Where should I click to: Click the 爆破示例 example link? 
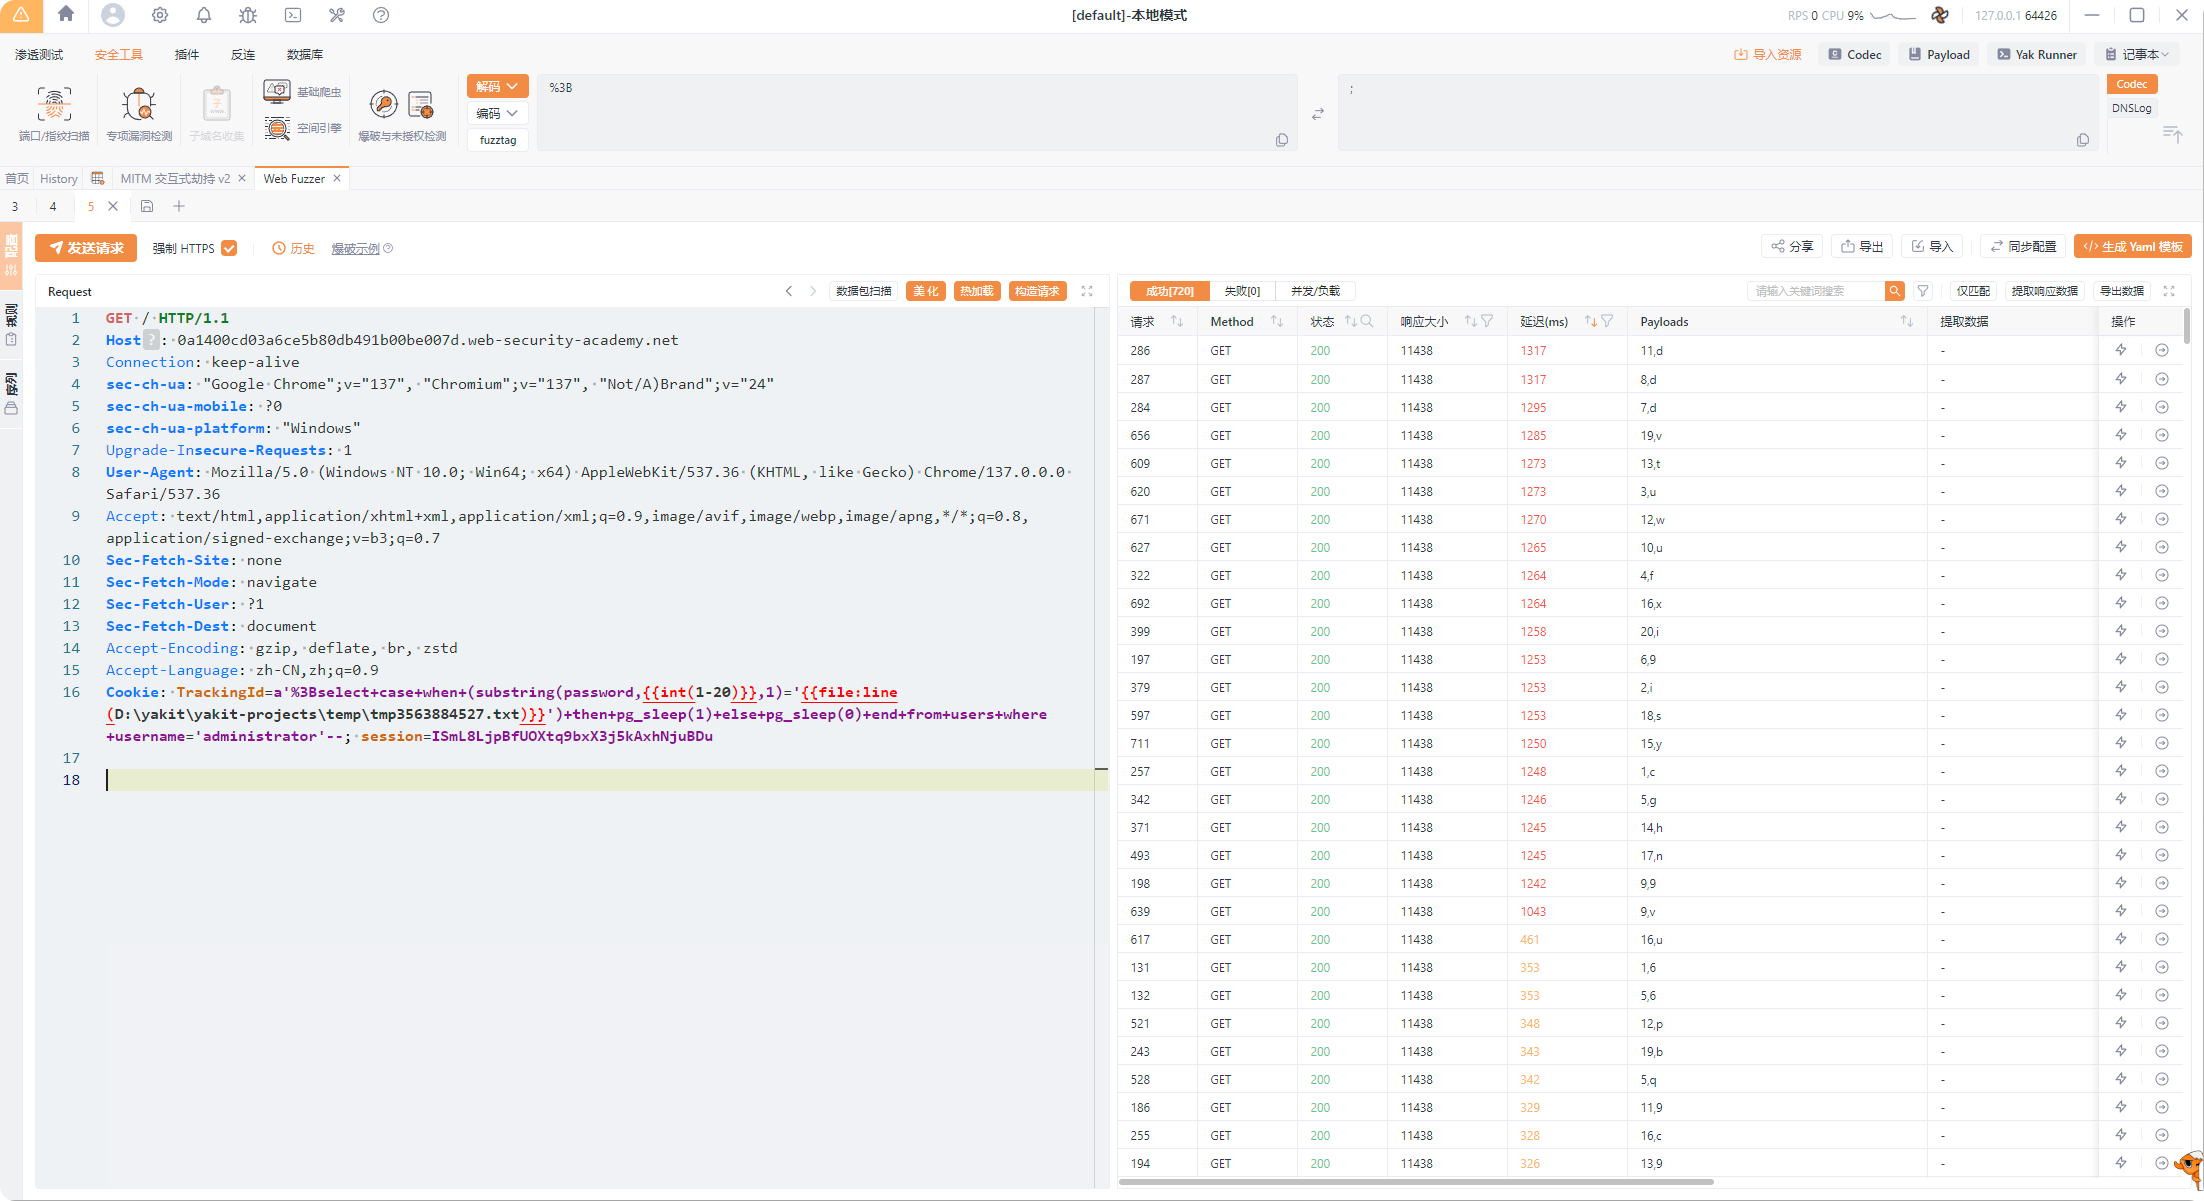[x=356, y=248]
